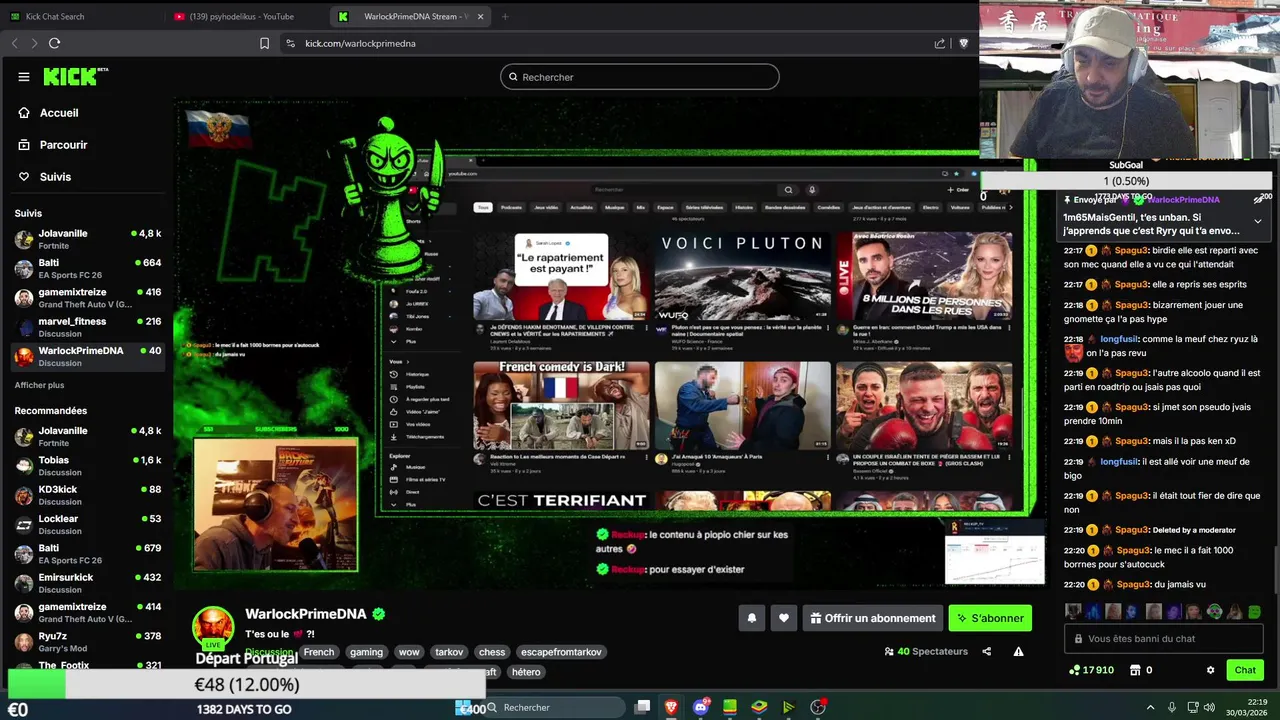Open Brave shields icon

(964, 43)
